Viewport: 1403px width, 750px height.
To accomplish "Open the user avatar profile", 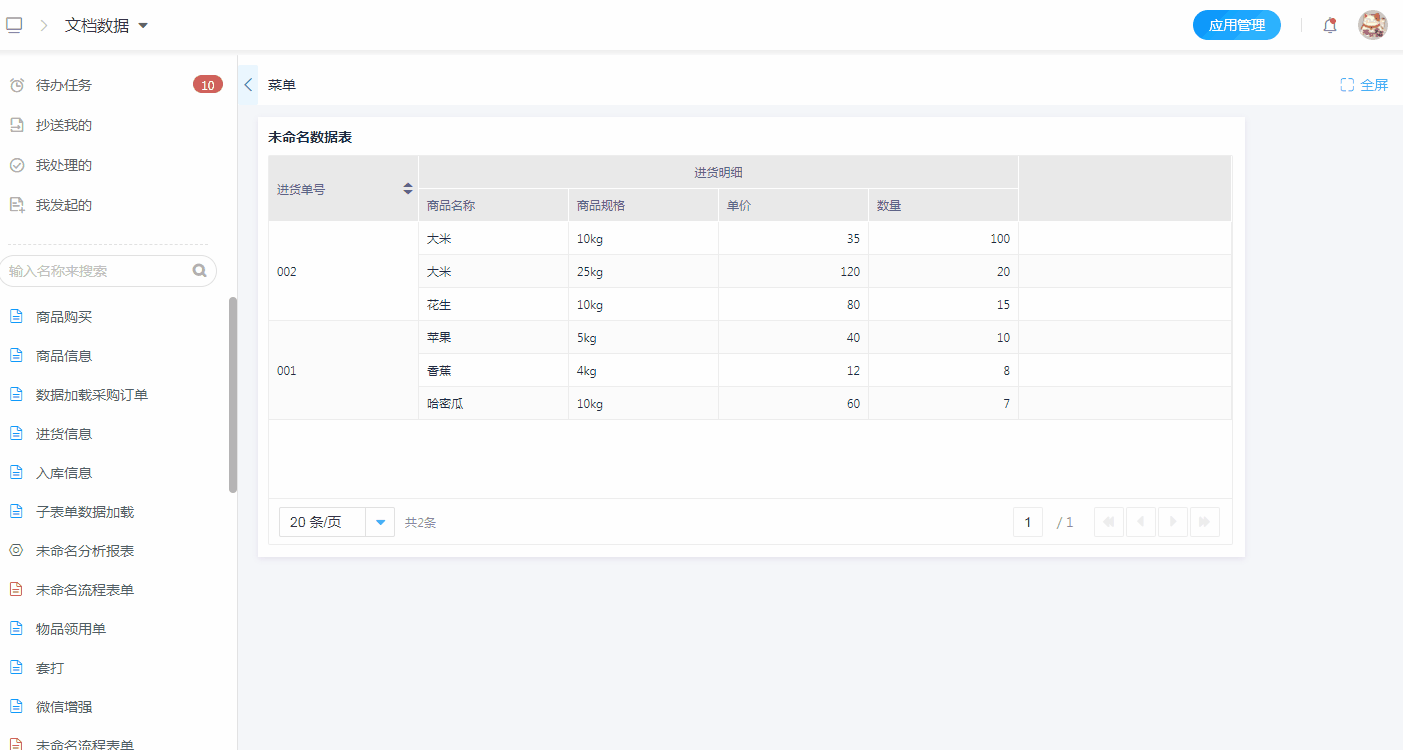I will tap(1372, 26).
